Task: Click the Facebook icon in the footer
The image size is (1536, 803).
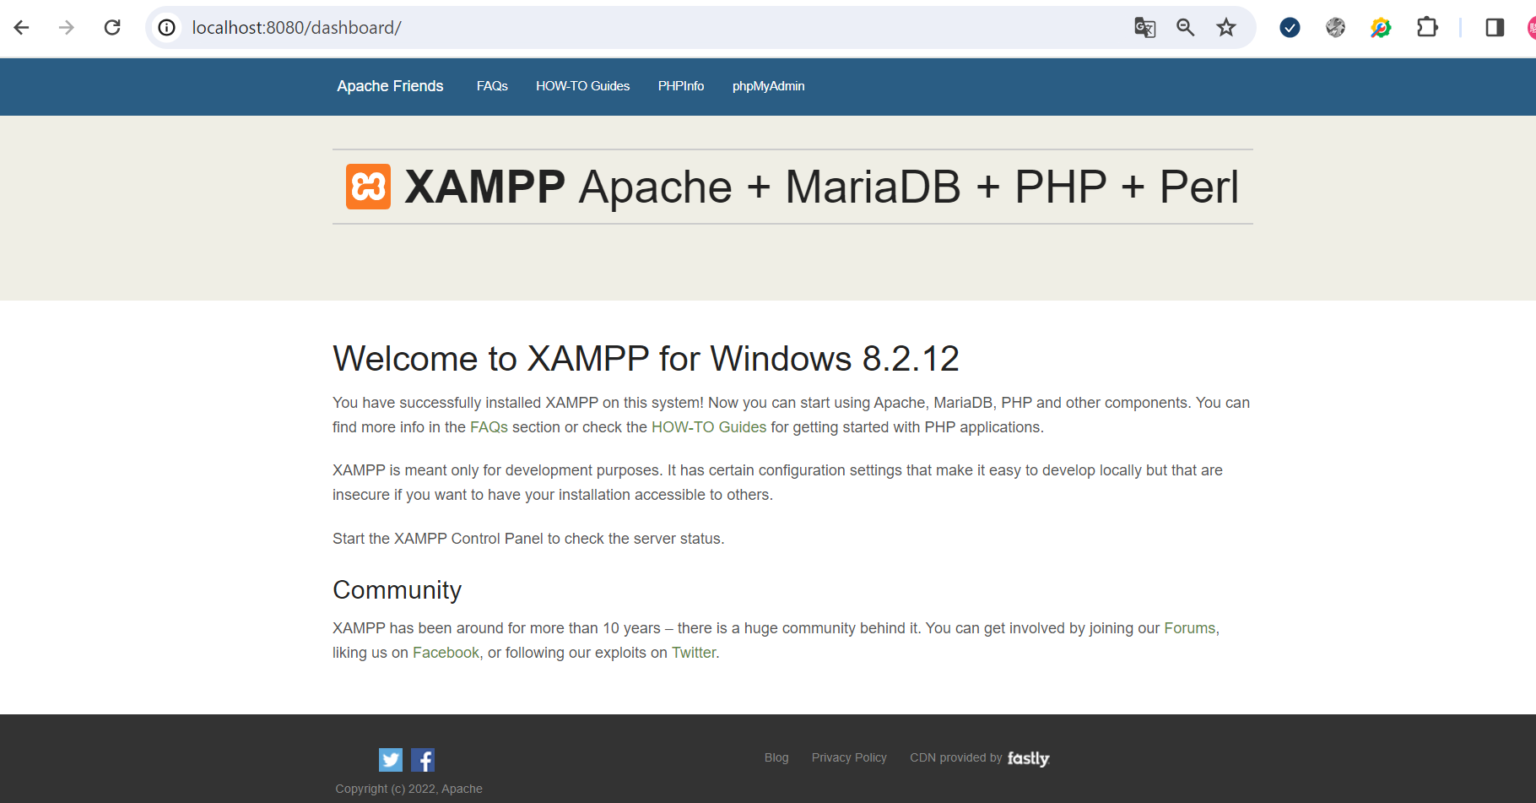Action: [422, 759]
